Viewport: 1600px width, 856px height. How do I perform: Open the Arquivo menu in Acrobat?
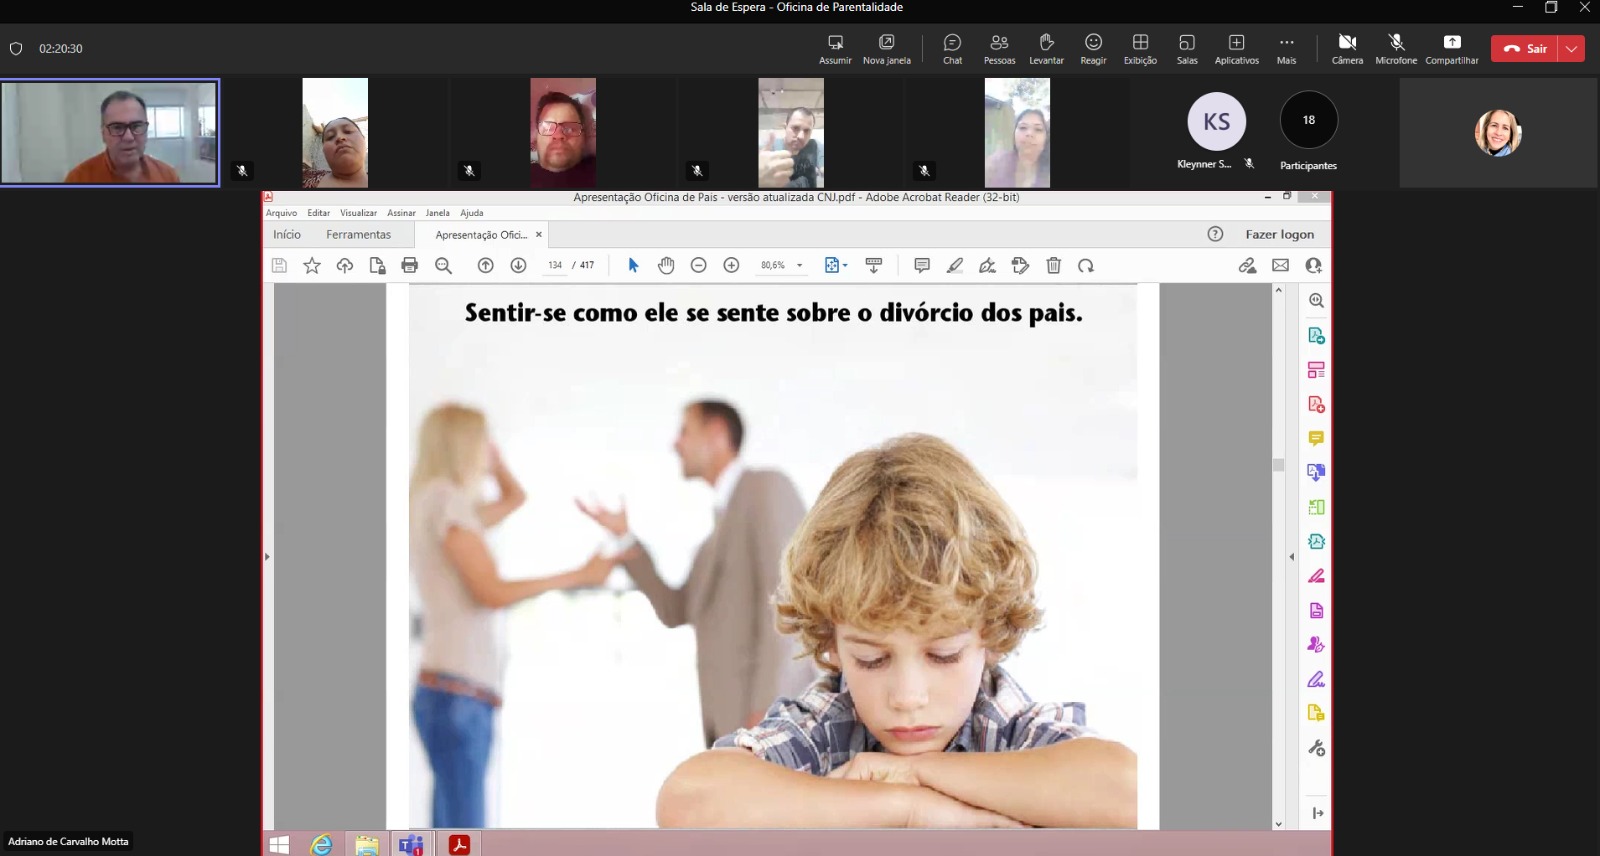(281, 213)
